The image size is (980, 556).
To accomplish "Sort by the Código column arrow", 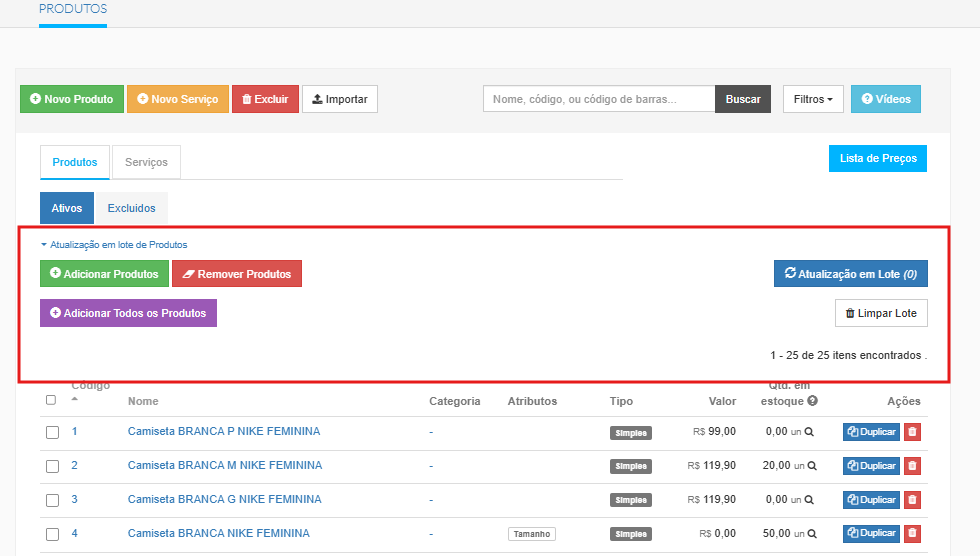I will click(x=74, y=399).
